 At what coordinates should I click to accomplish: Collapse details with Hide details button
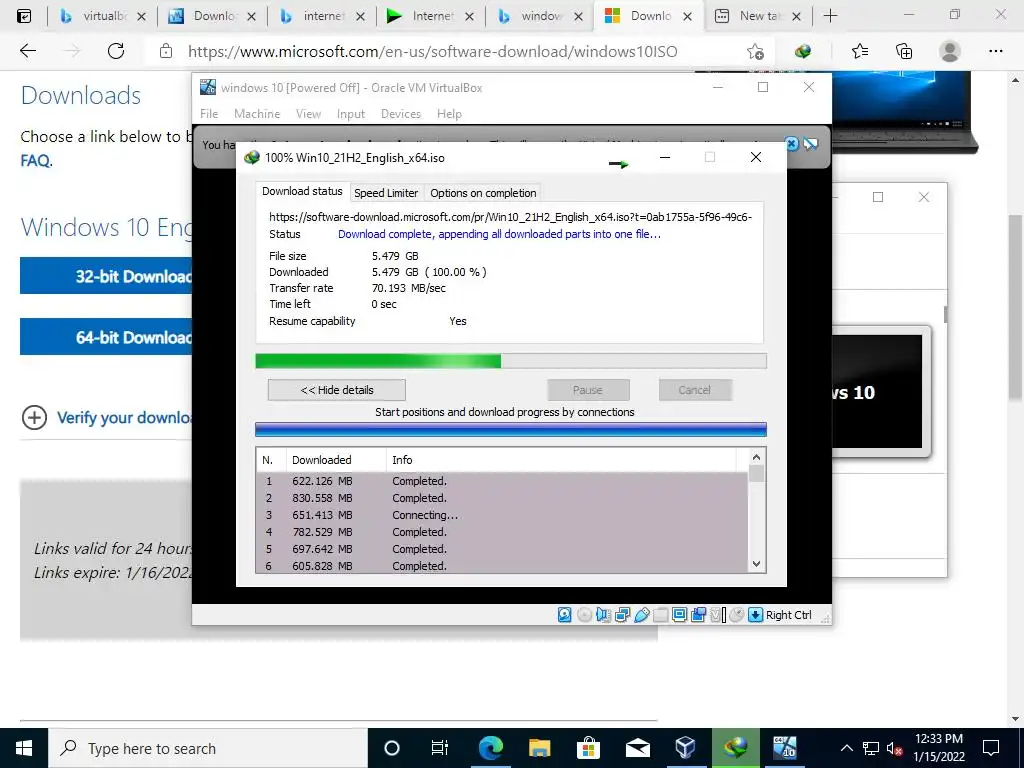pyautogui.click(x=336, y=390)
